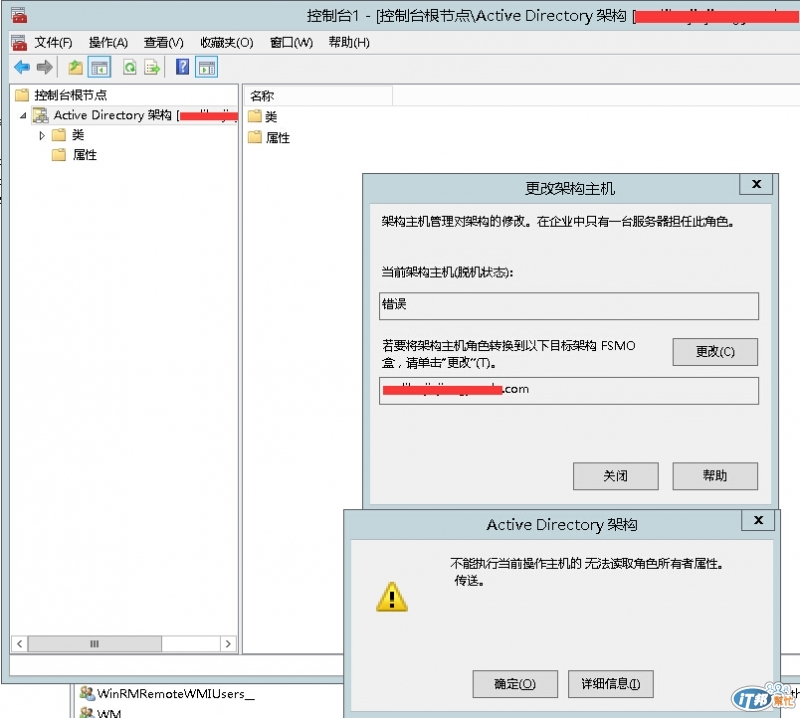
Task: Open the 窗口(W) menu
Action: point(291,42)
